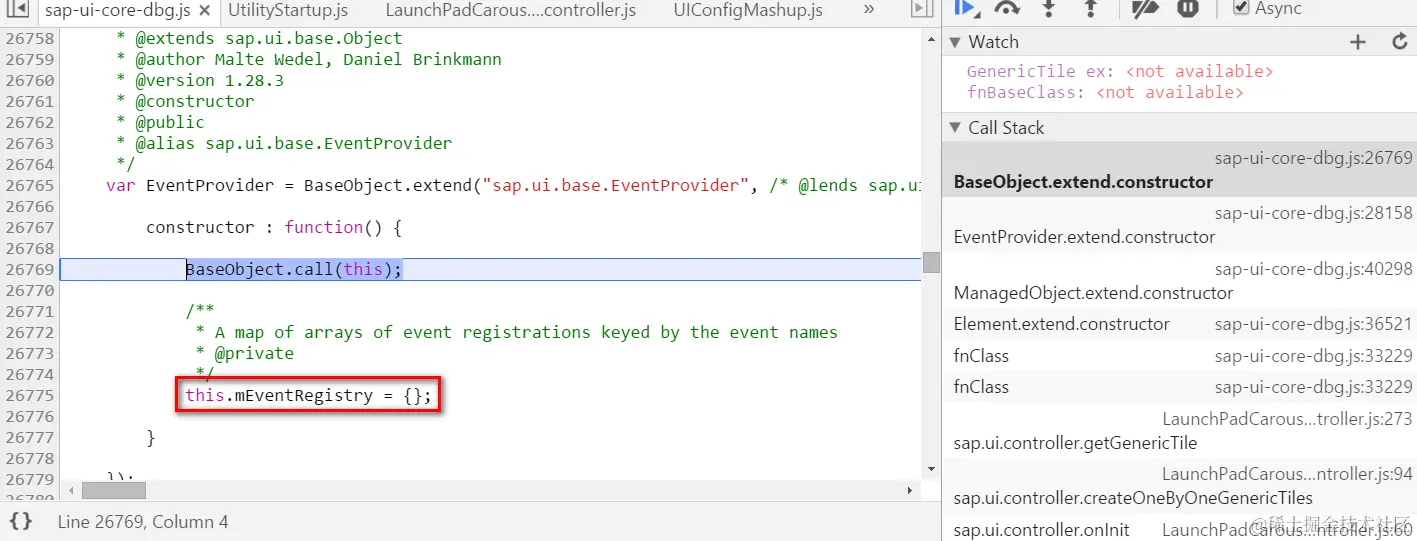Toggle the Async checkbox
Viewport: 1417px width, 541px height.
click(1241, 8)
